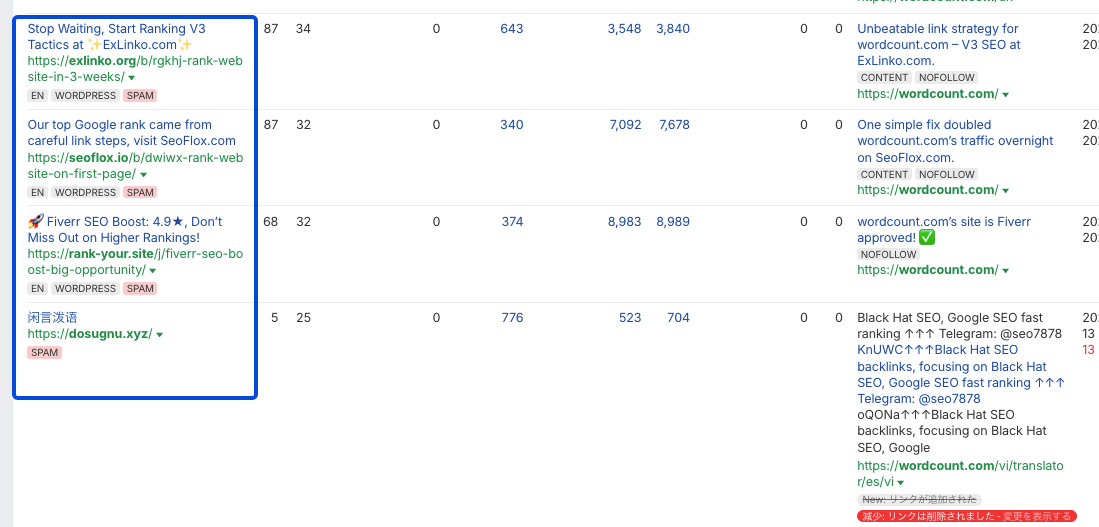Open the 闲言泼语 page title link
The height and width of the screenshot is (527, 1099).
tap(52, 318)
